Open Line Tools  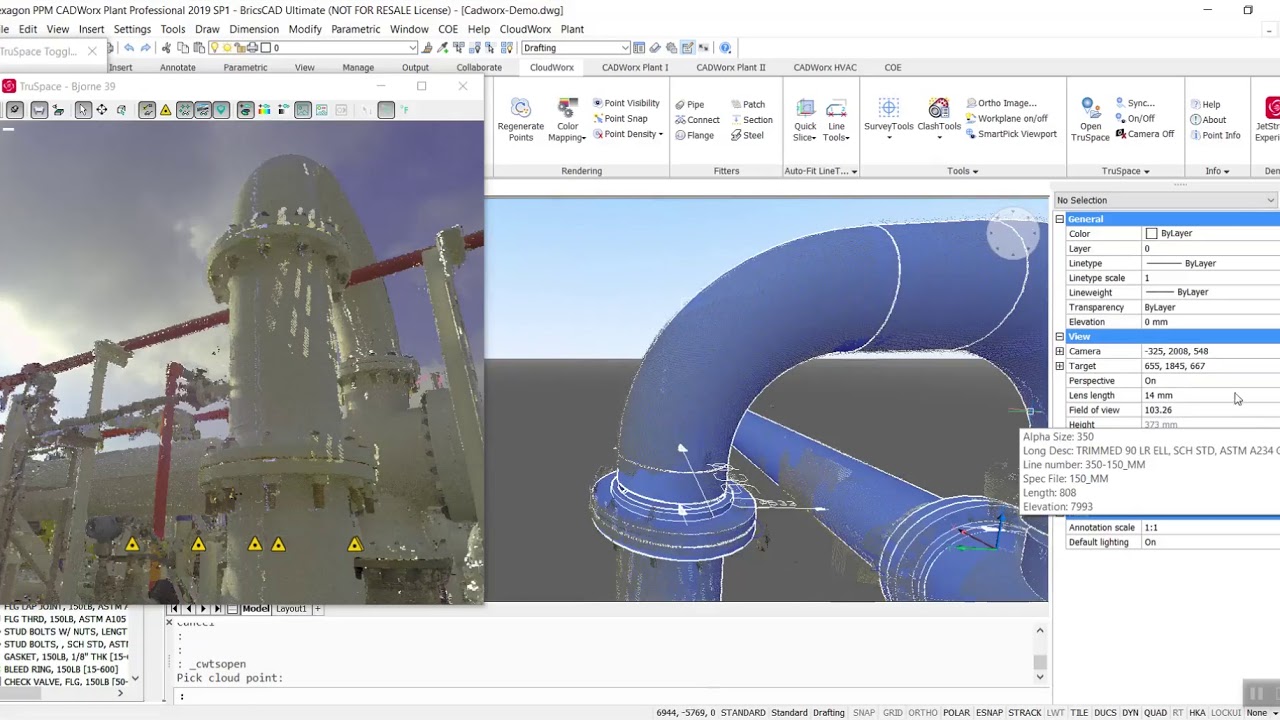click(836, 120)
